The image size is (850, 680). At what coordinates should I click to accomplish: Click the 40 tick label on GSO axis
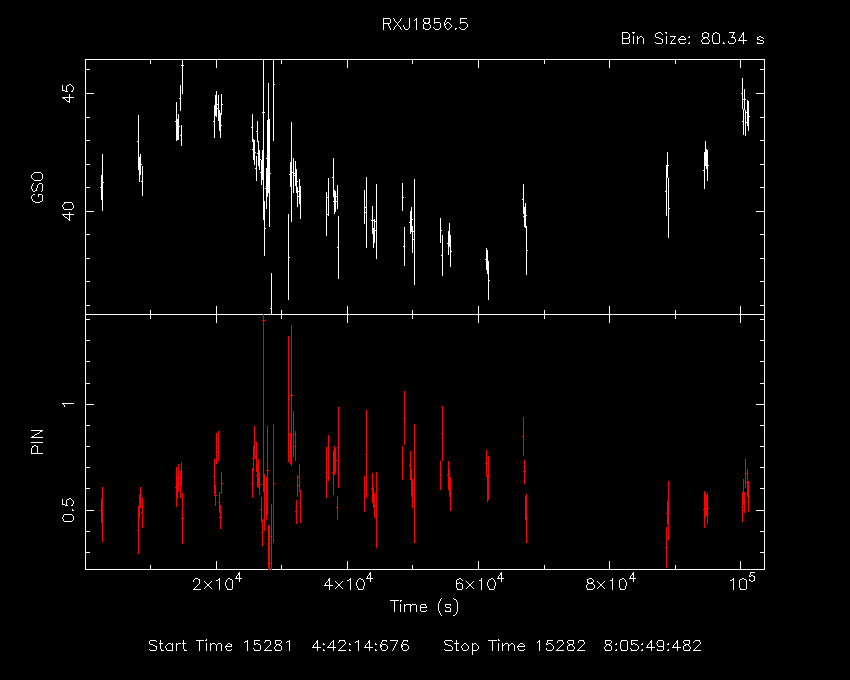69,211
